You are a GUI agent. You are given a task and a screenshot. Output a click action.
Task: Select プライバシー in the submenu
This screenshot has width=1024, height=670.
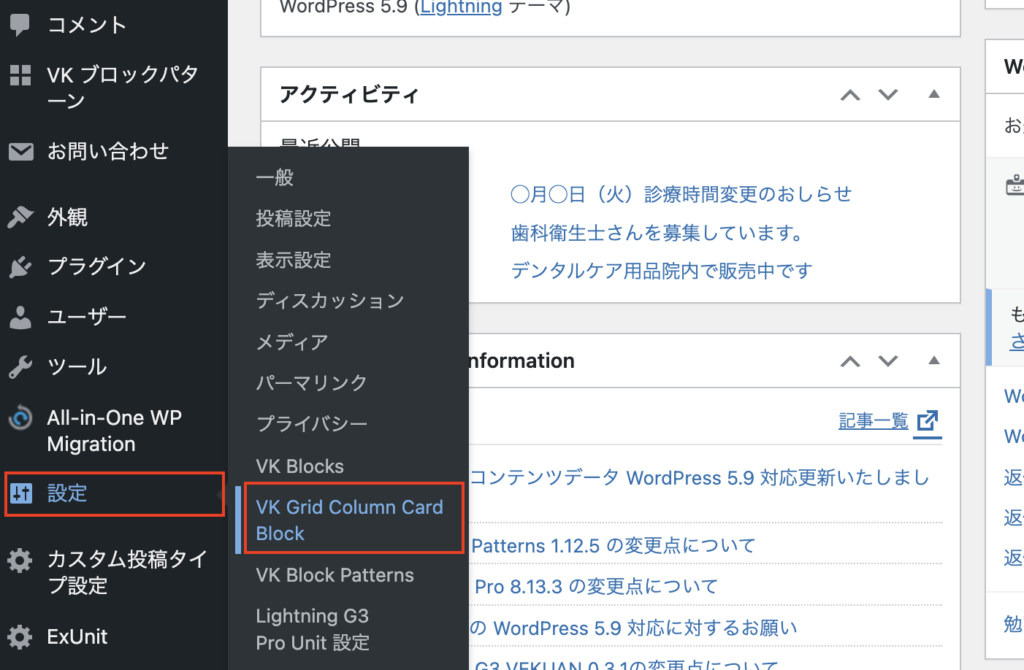tap(312, 424)
